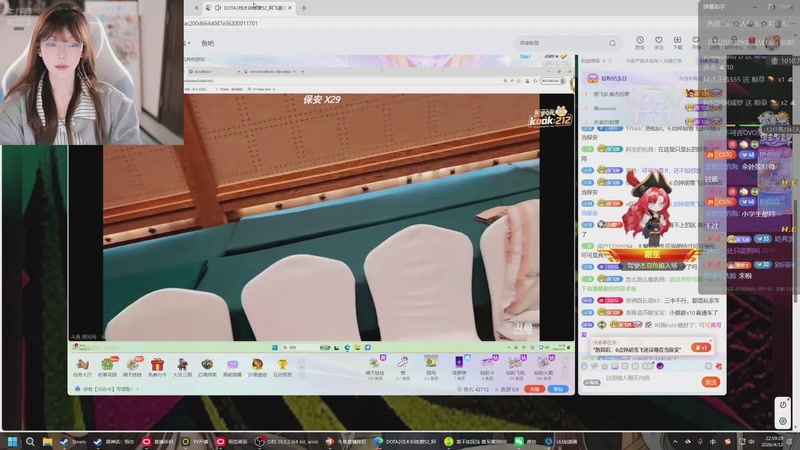This screenshot has height=450, width=800.
Task: Show hidden system tray icons chevron
Action: [675, 441]
